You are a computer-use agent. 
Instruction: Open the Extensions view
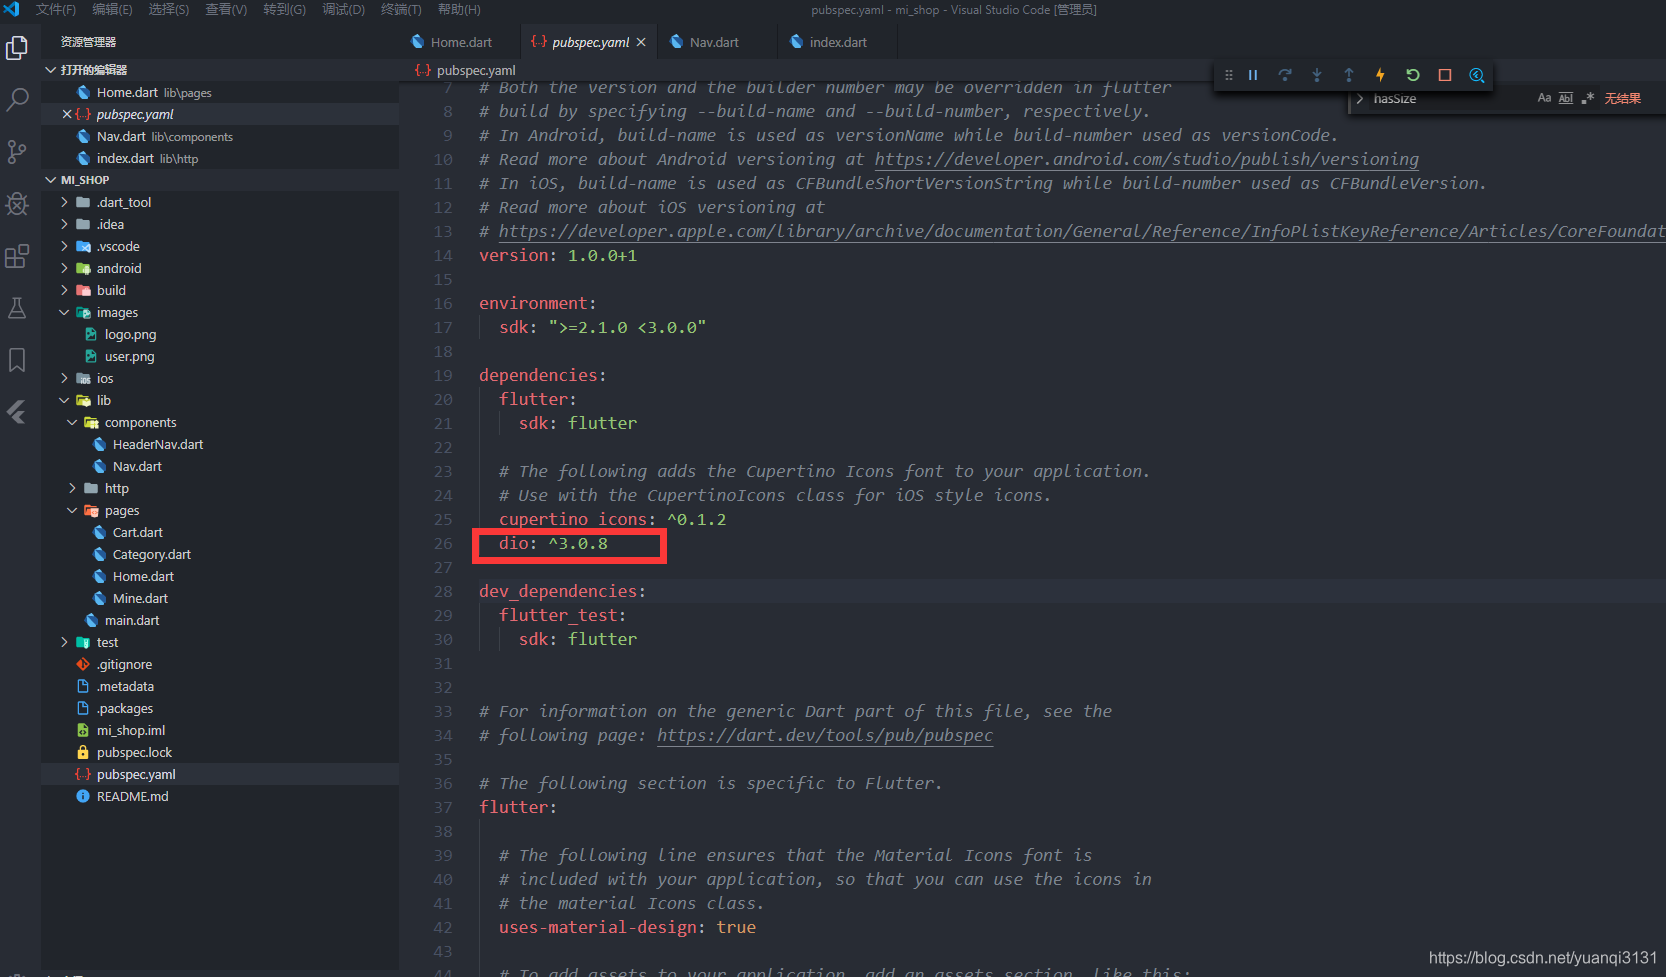[17, 256]
